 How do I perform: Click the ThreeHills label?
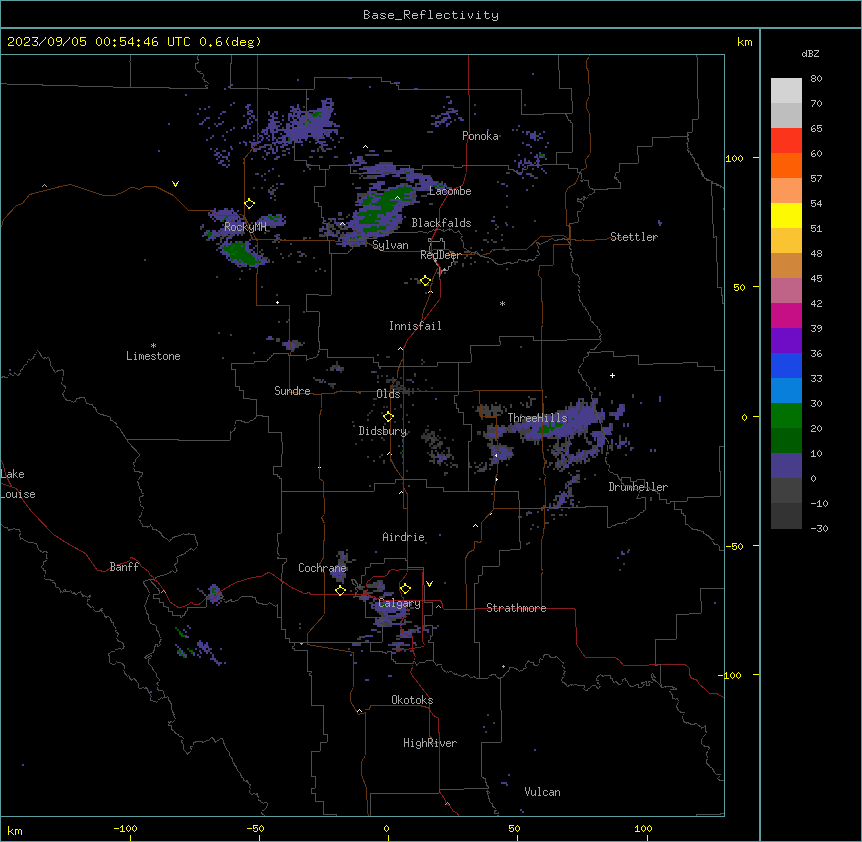pos(537,418)
